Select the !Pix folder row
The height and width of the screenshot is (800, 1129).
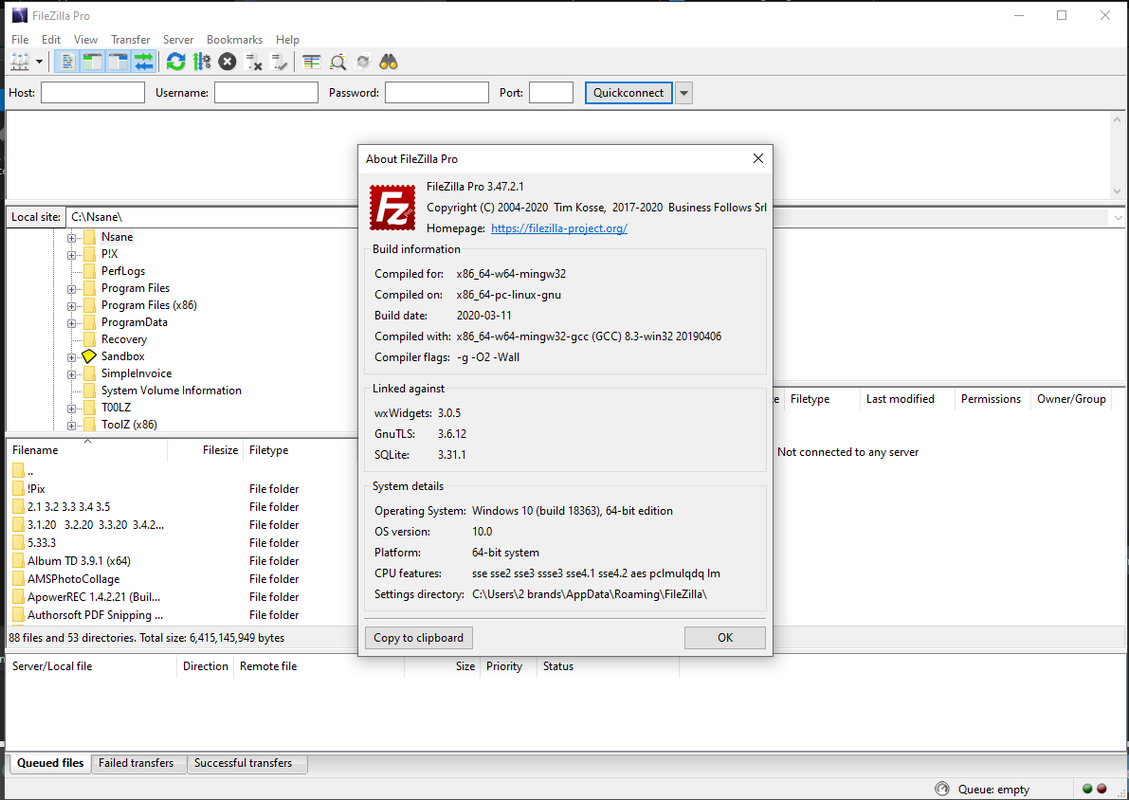181,489
